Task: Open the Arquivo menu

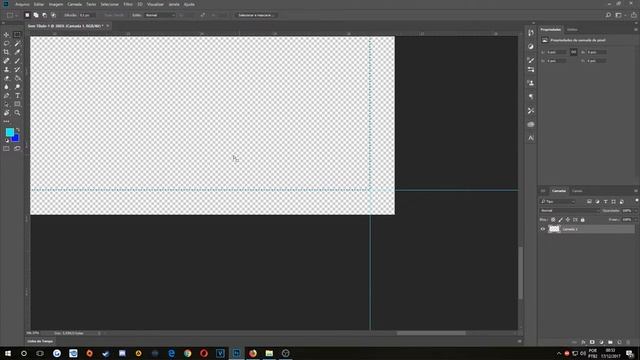Action: pos(22,4)
